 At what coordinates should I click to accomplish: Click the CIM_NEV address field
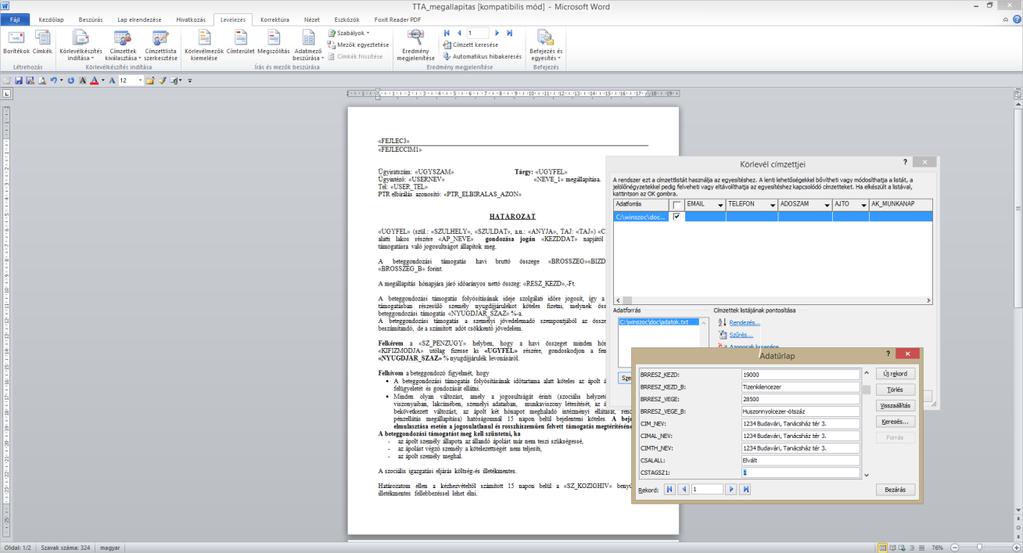[x=801, y=424]
